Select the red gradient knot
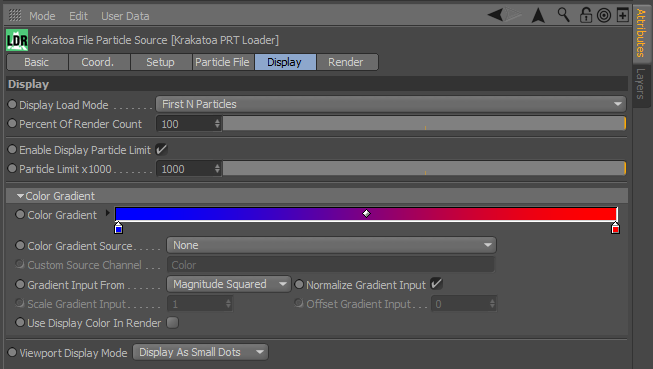This screenshot has width=653, height=369. [x=615, y=228]
